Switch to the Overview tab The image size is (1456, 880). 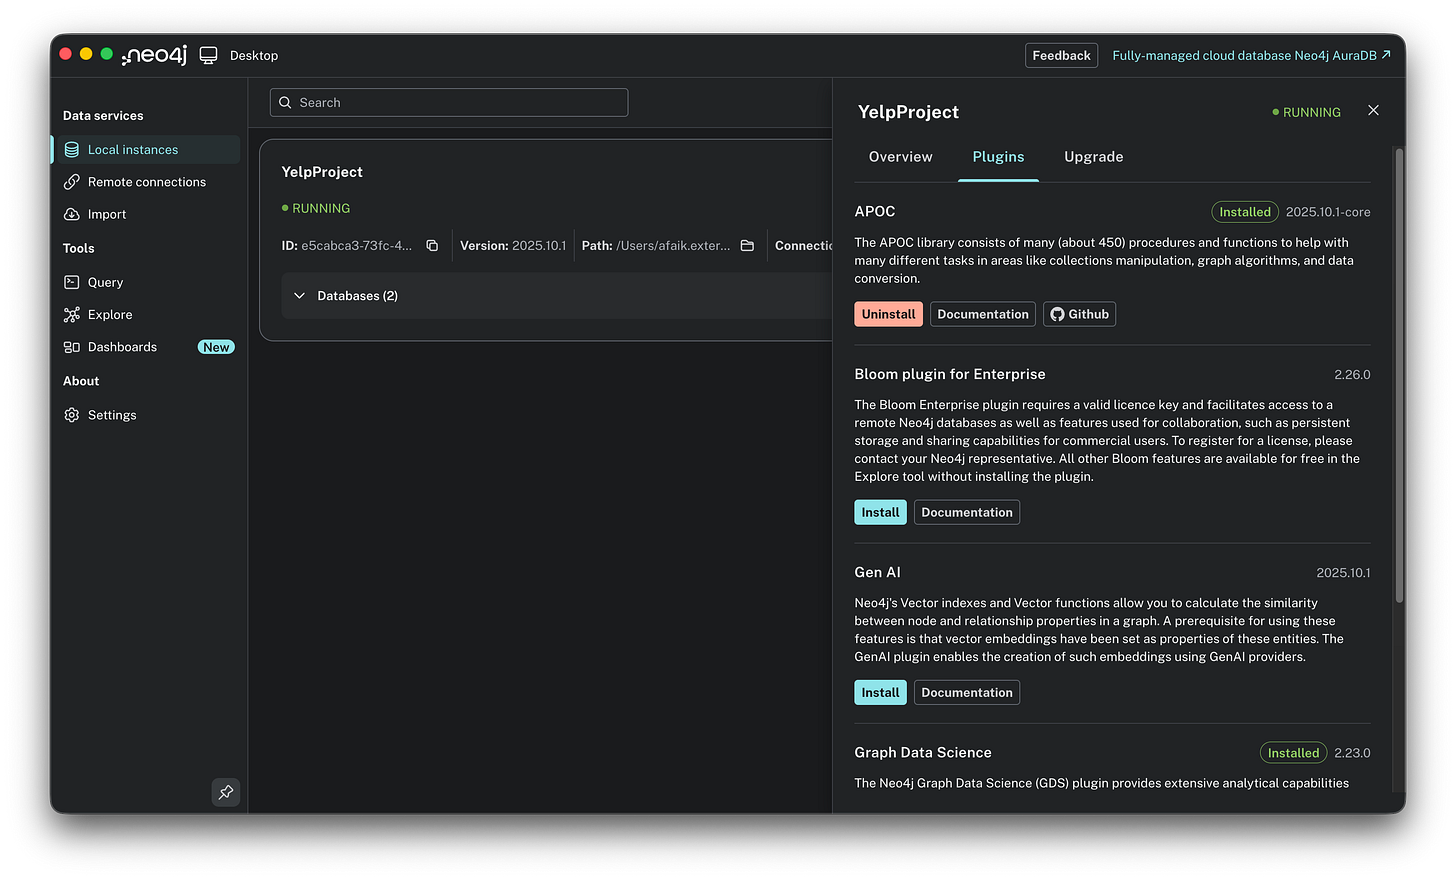(899, 157)
